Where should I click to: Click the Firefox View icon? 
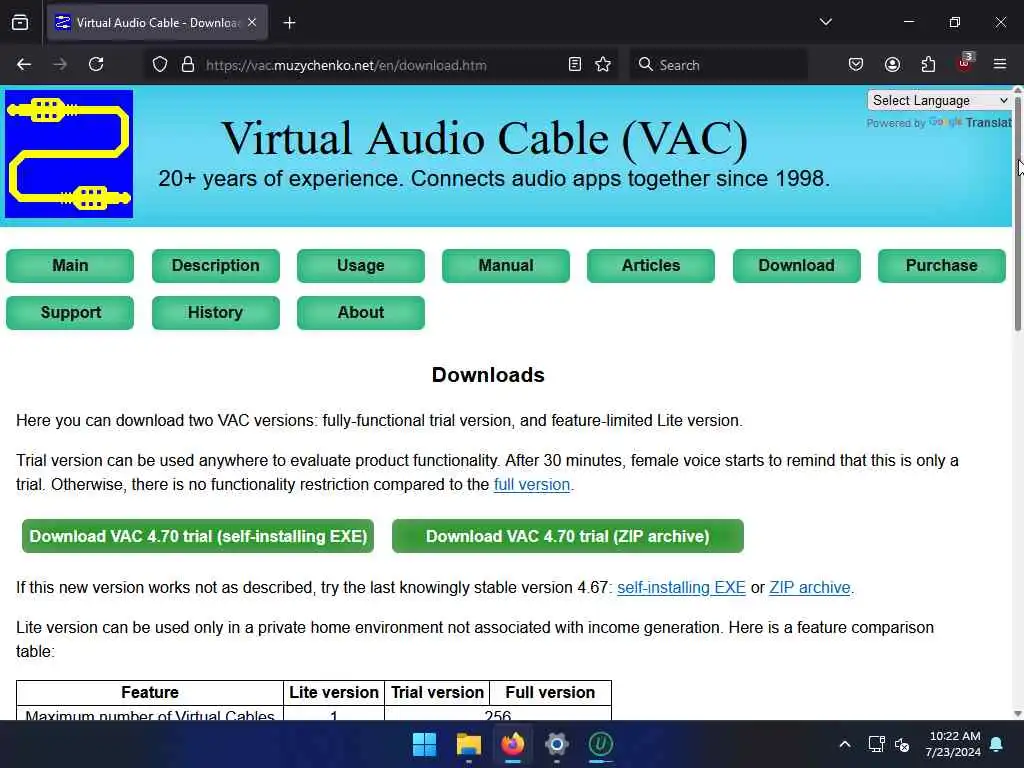[x=20, y=23]
